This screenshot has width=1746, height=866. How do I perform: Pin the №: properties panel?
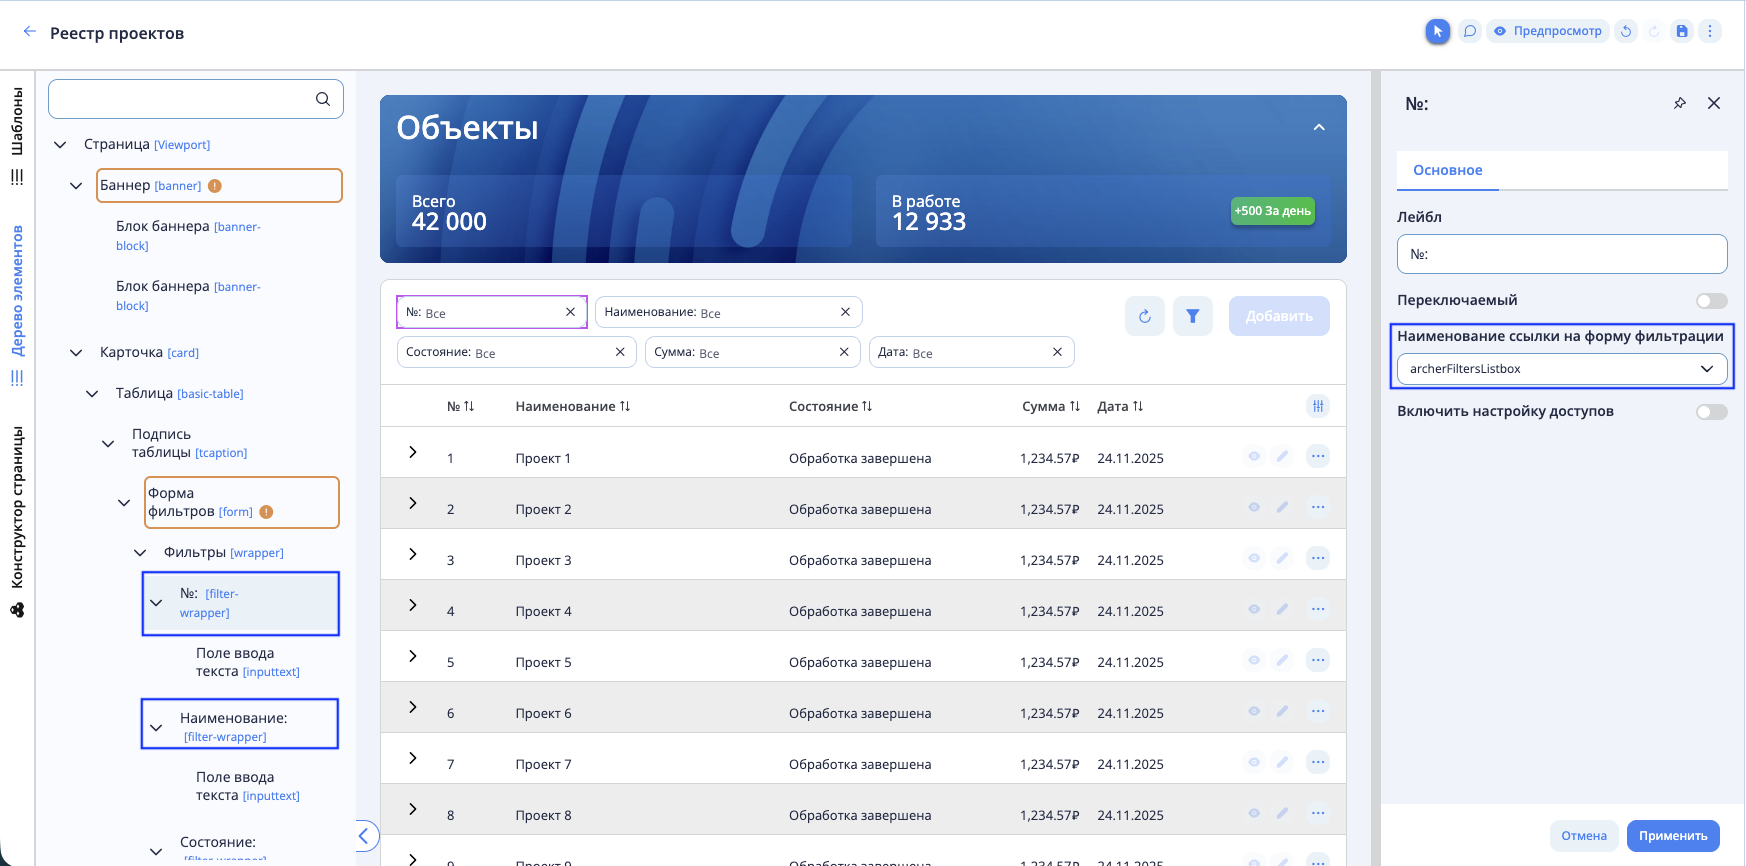pos(1680,103)
